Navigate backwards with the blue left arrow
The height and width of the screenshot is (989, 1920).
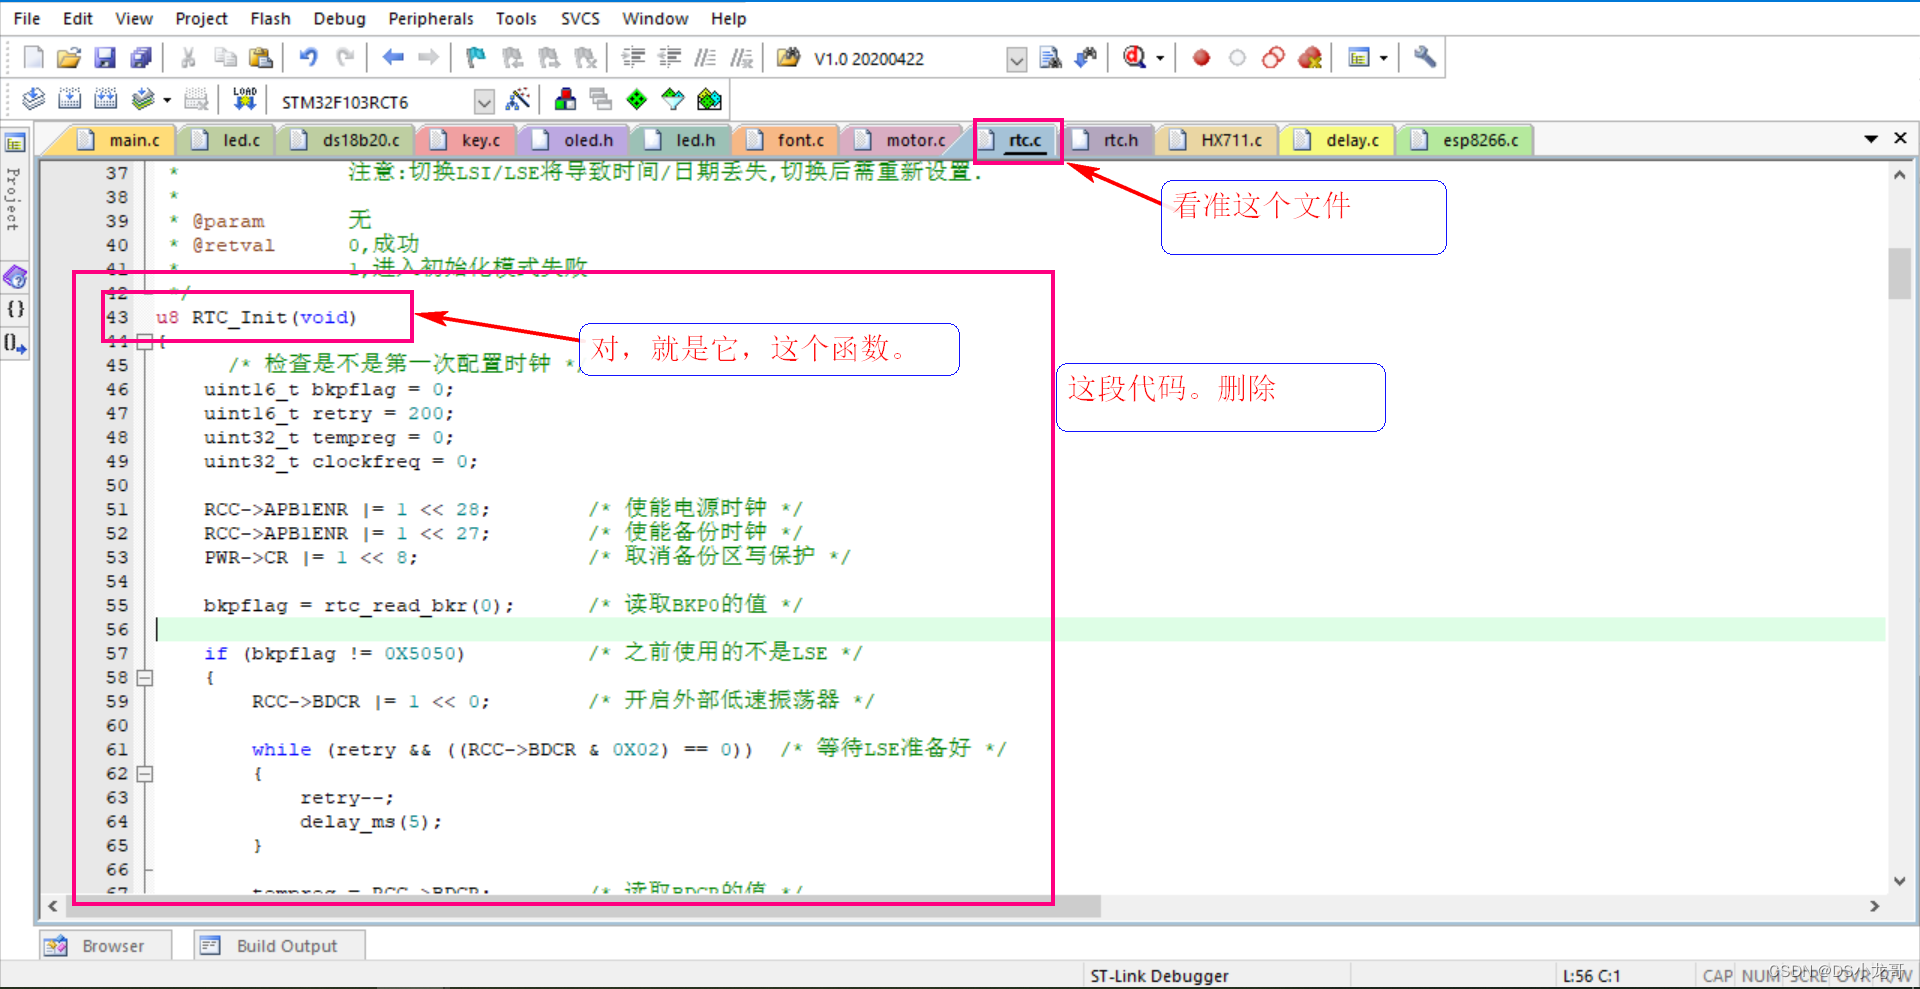point(393,58)
